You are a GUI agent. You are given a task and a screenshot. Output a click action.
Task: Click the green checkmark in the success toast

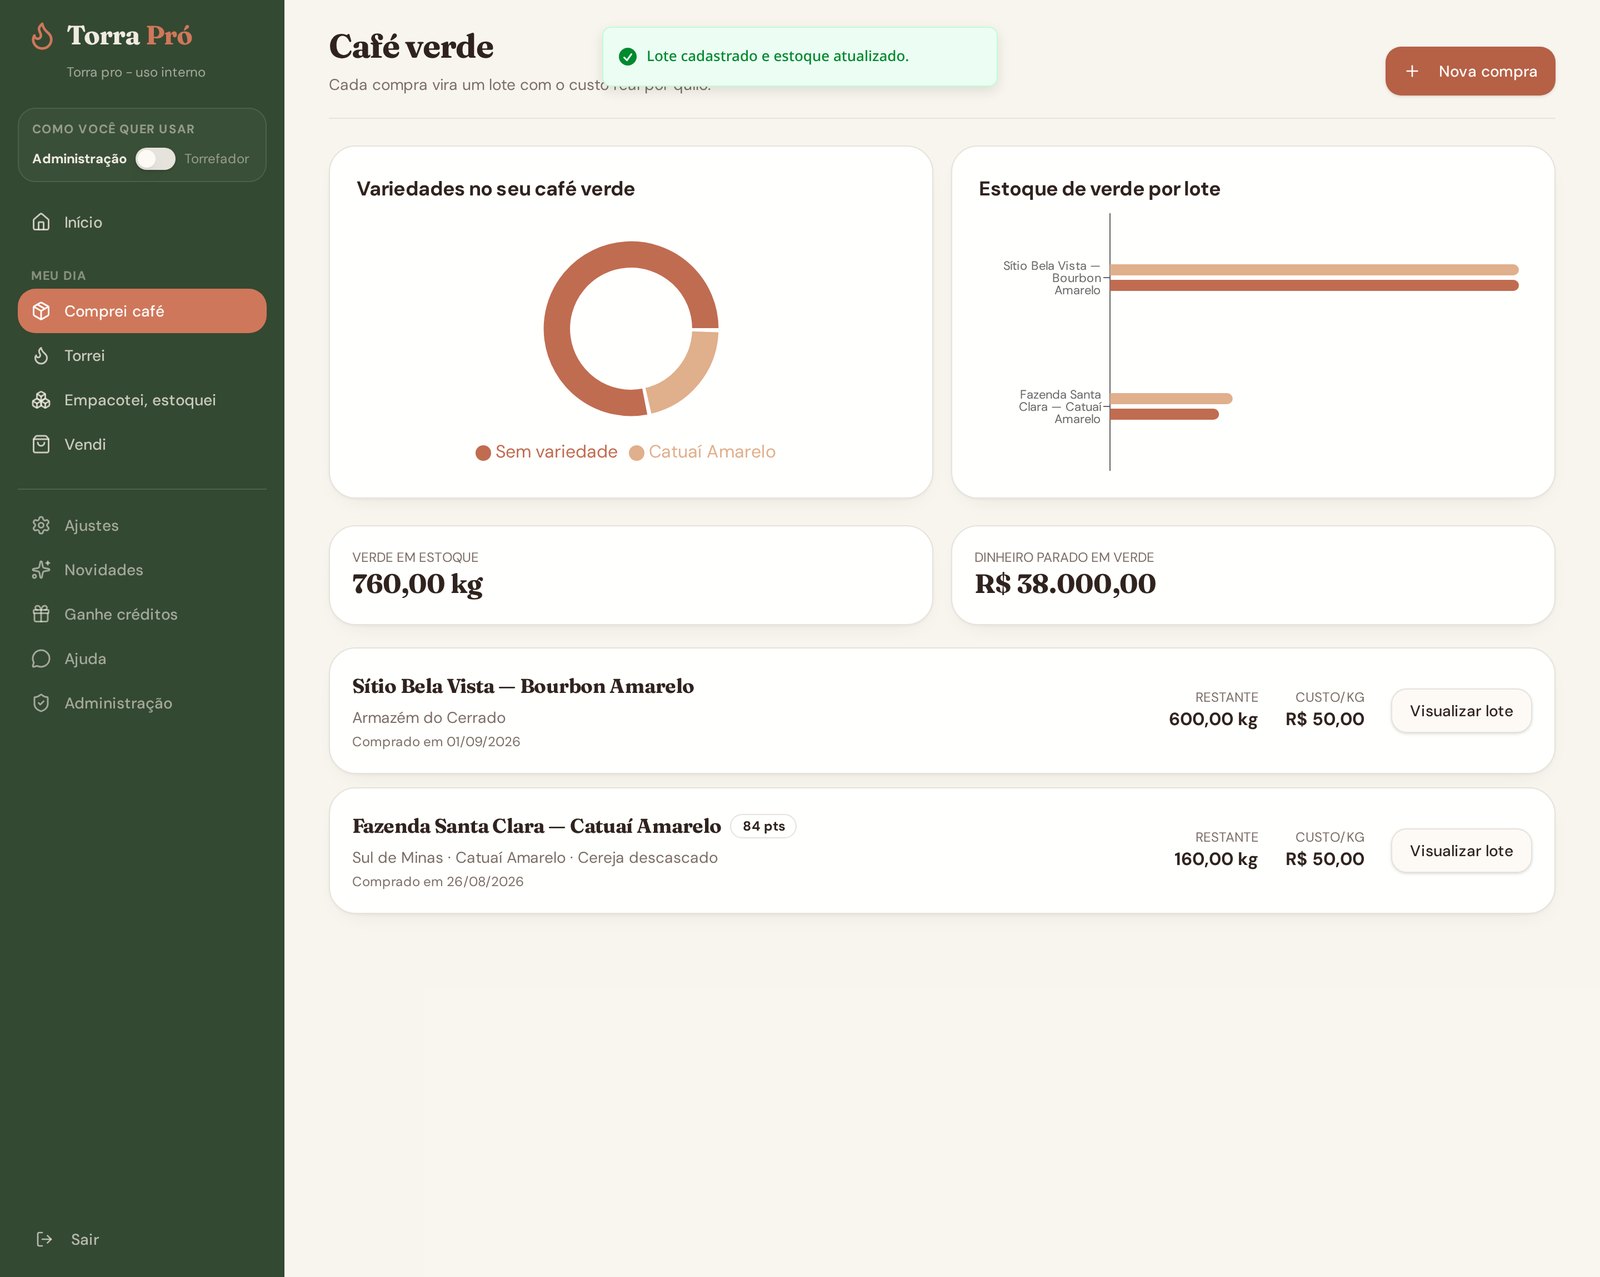point(628,56)
